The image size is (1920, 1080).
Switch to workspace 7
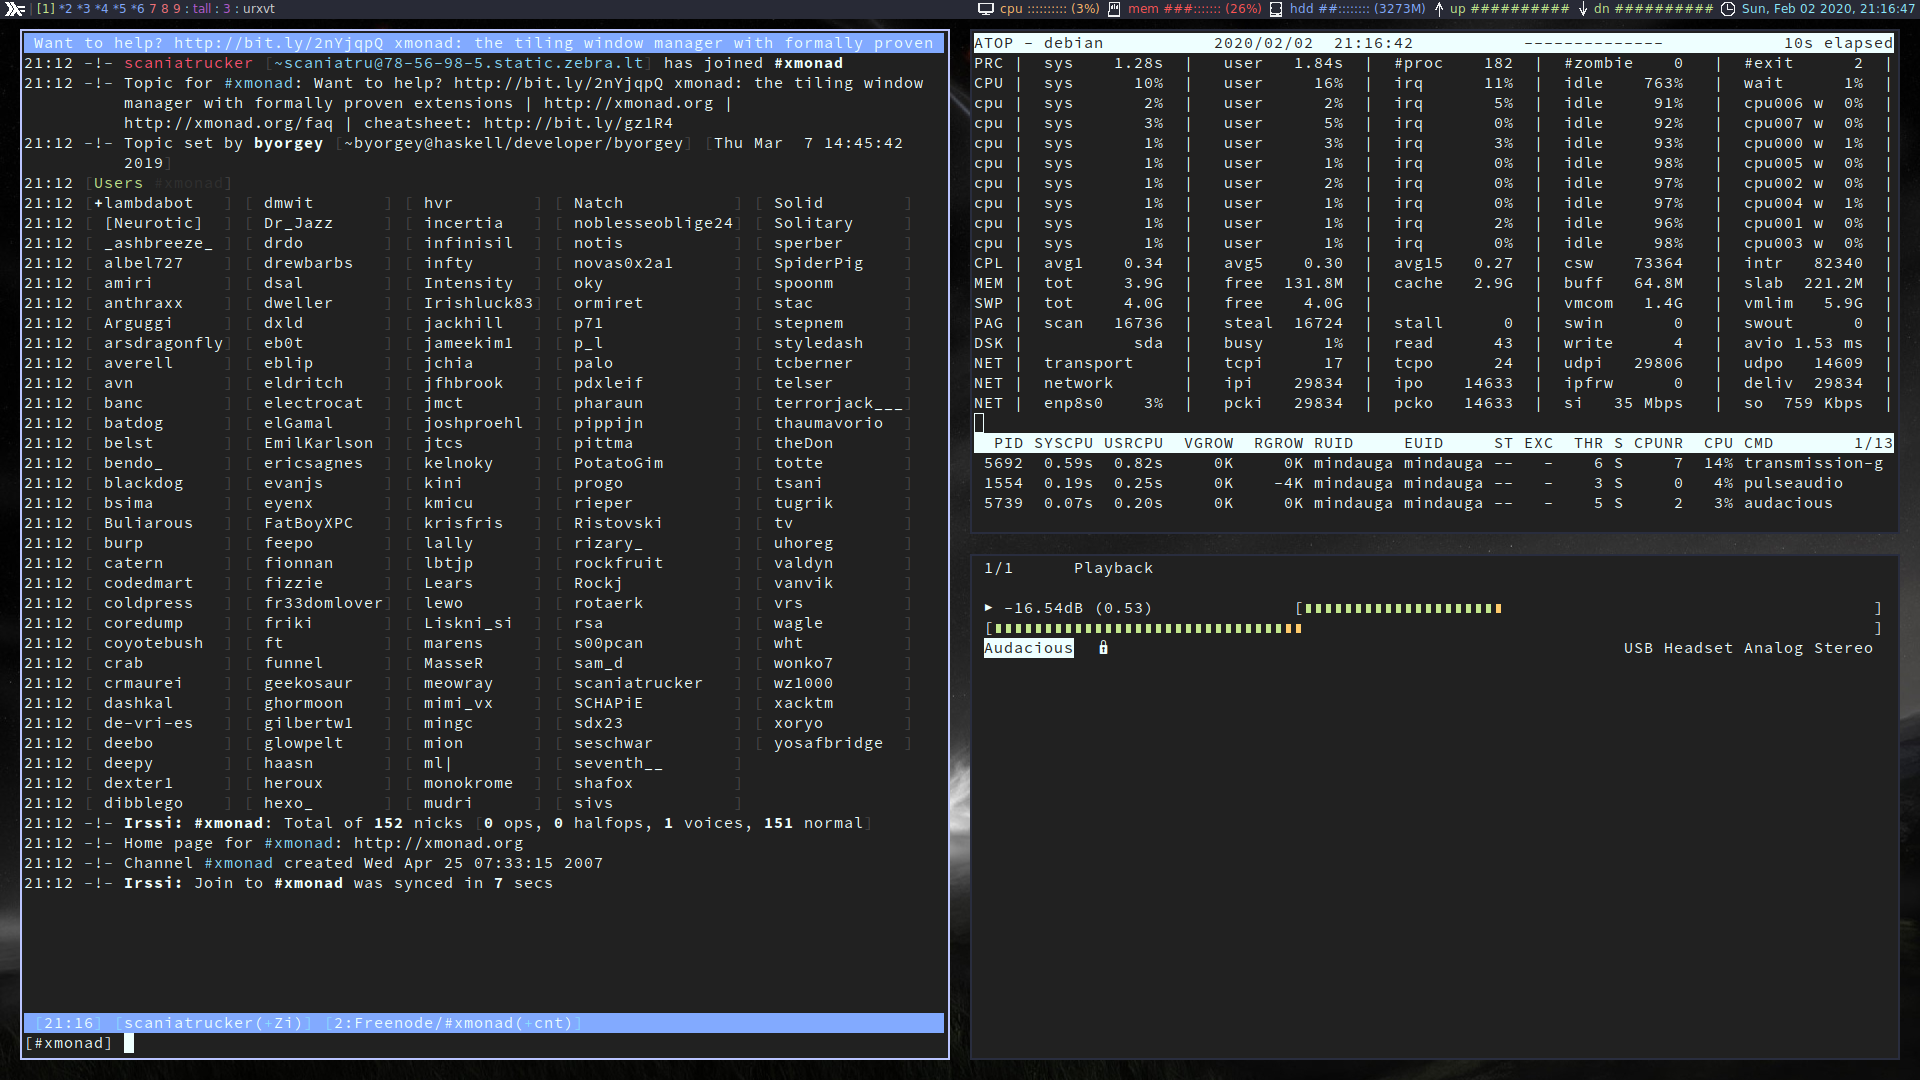tap(154, 9)
